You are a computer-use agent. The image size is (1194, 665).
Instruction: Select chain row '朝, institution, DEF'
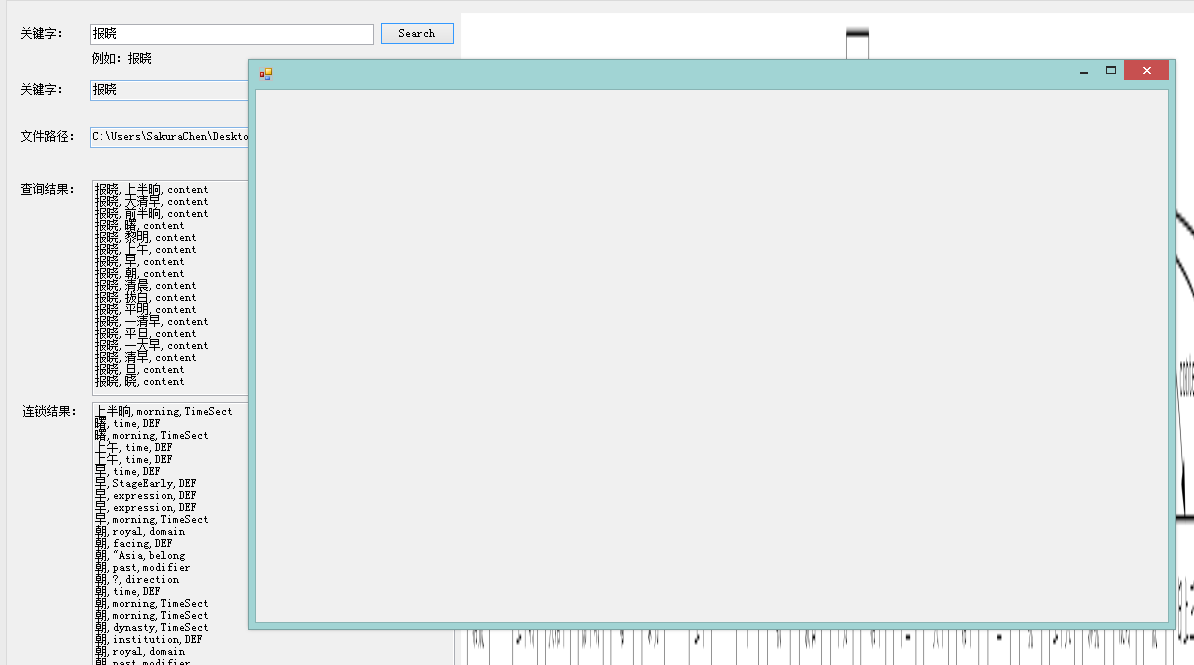[x=148, y=640]
